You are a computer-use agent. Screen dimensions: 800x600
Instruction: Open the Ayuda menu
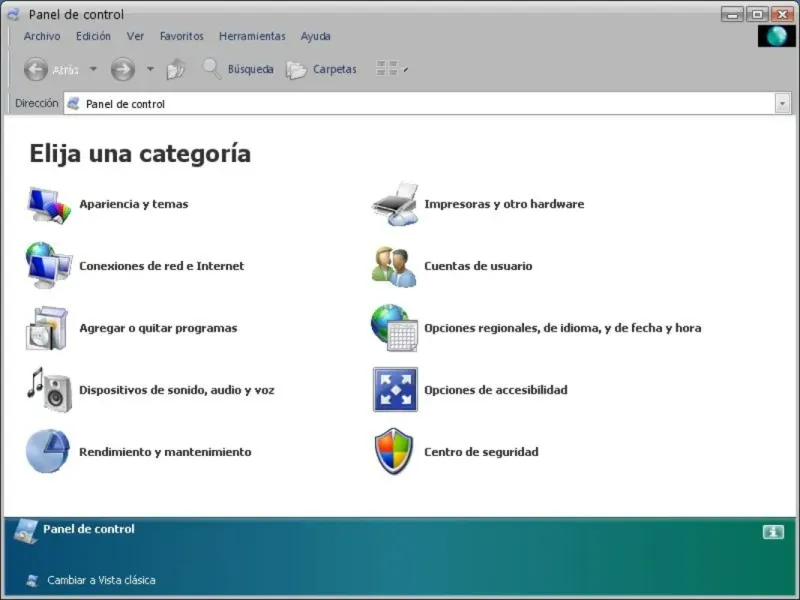(x=315, y=36)
